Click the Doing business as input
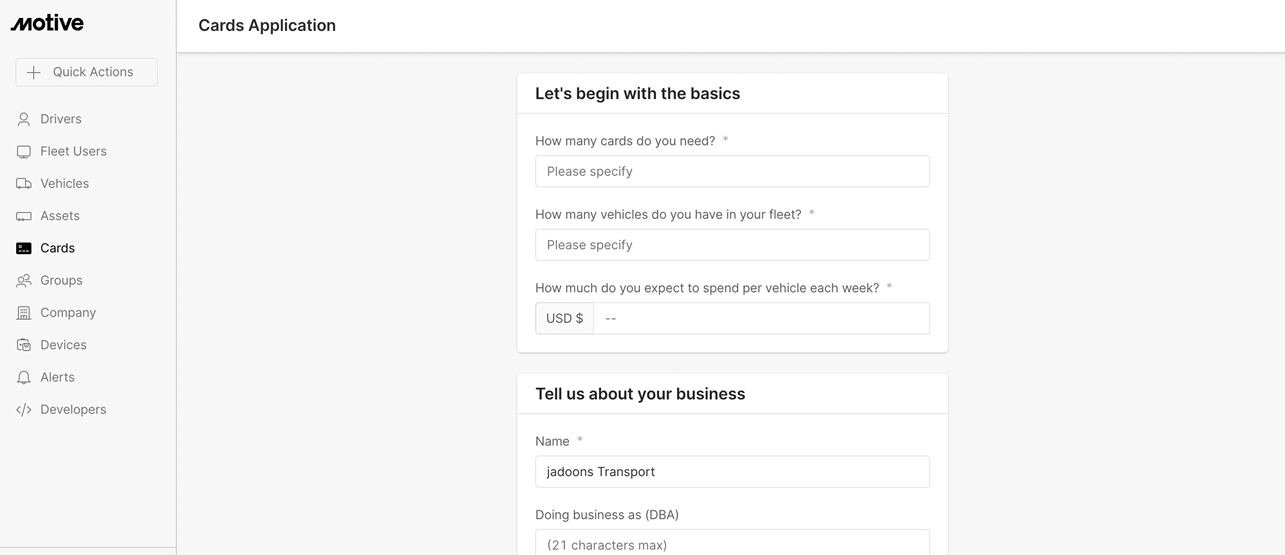This screenshot has width=1285, height=555. (x=732, y=543)
